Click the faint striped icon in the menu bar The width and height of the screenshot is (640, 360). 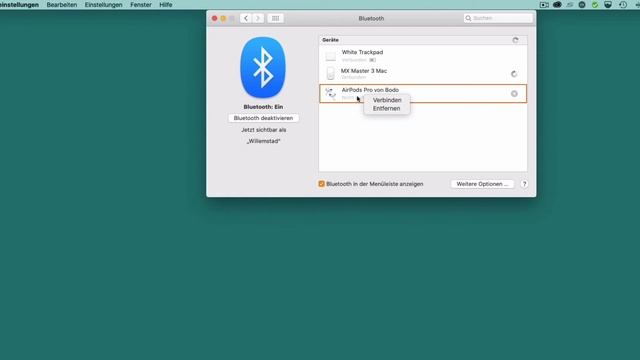click(x=570, y=5)
